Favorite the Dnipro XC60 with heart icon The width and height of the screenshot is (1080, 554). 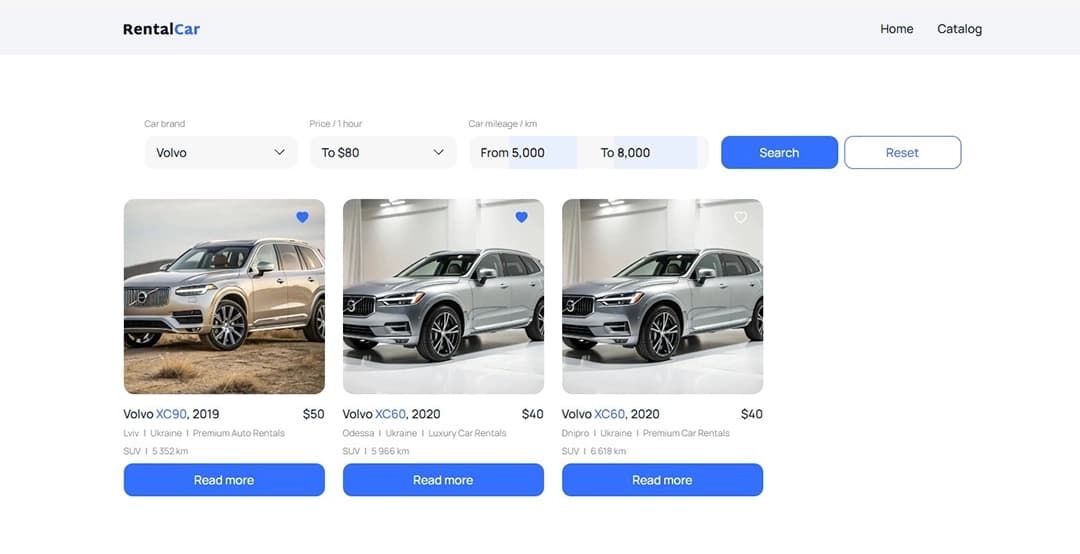(x=740, y=217)
